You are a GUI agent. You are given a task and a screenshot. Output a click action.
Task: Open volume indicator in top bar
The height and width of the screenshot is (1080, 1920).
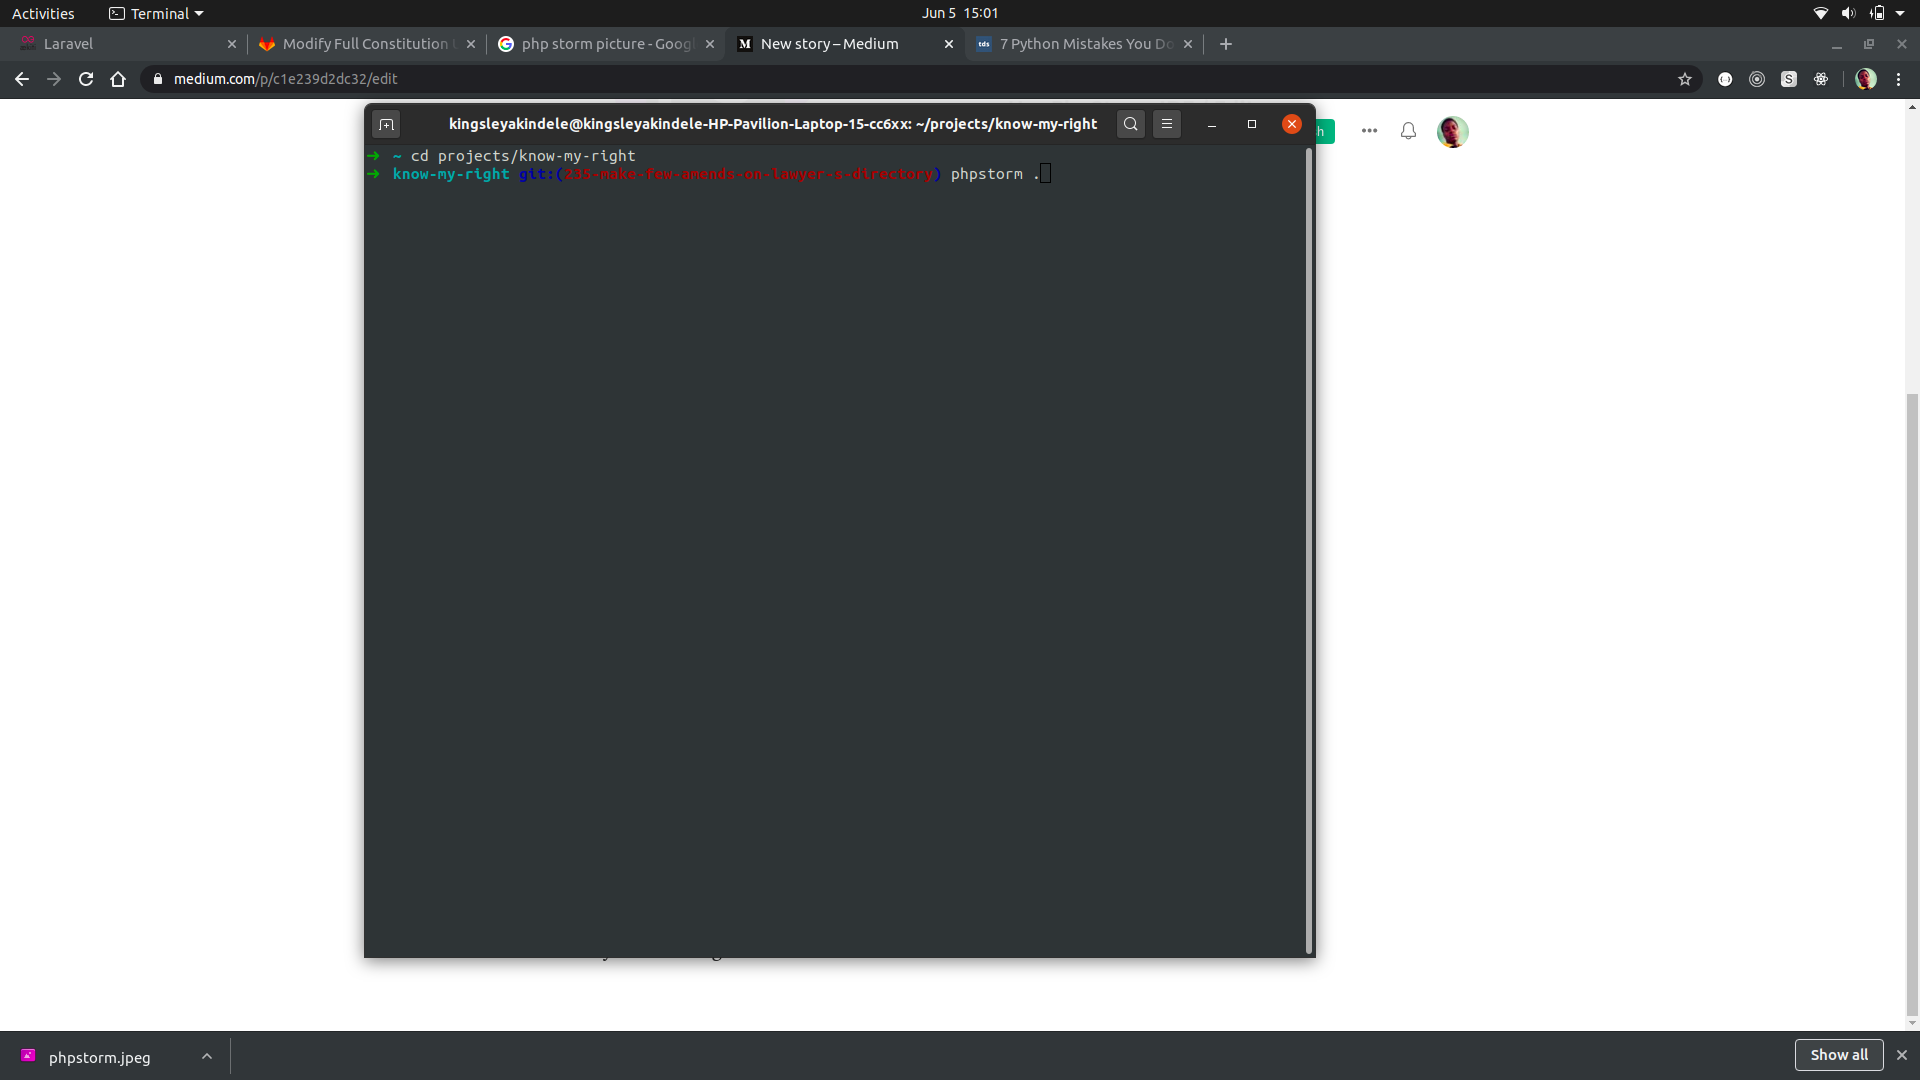1849,13
